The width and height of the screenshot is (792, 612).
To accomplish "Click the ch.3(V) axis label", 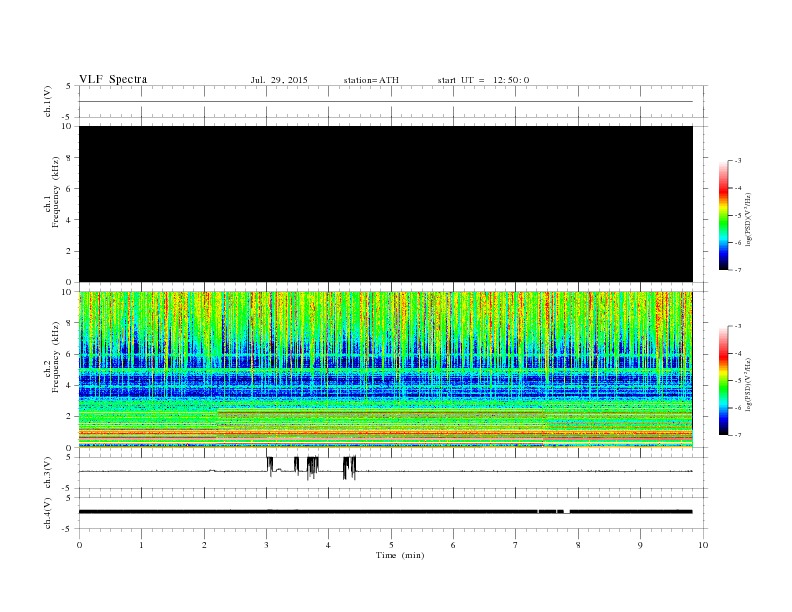I will (x=48, y=473).
